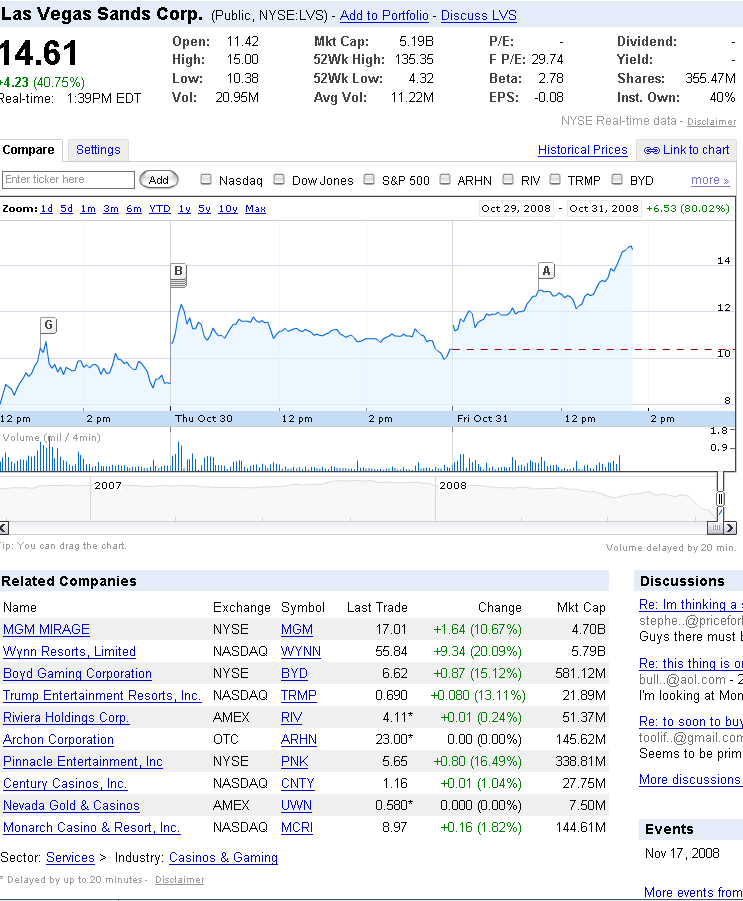This screenshot has height=901, width=743.
Task: Open the NYSE data Disclaimer link
Action: [711, 122]
